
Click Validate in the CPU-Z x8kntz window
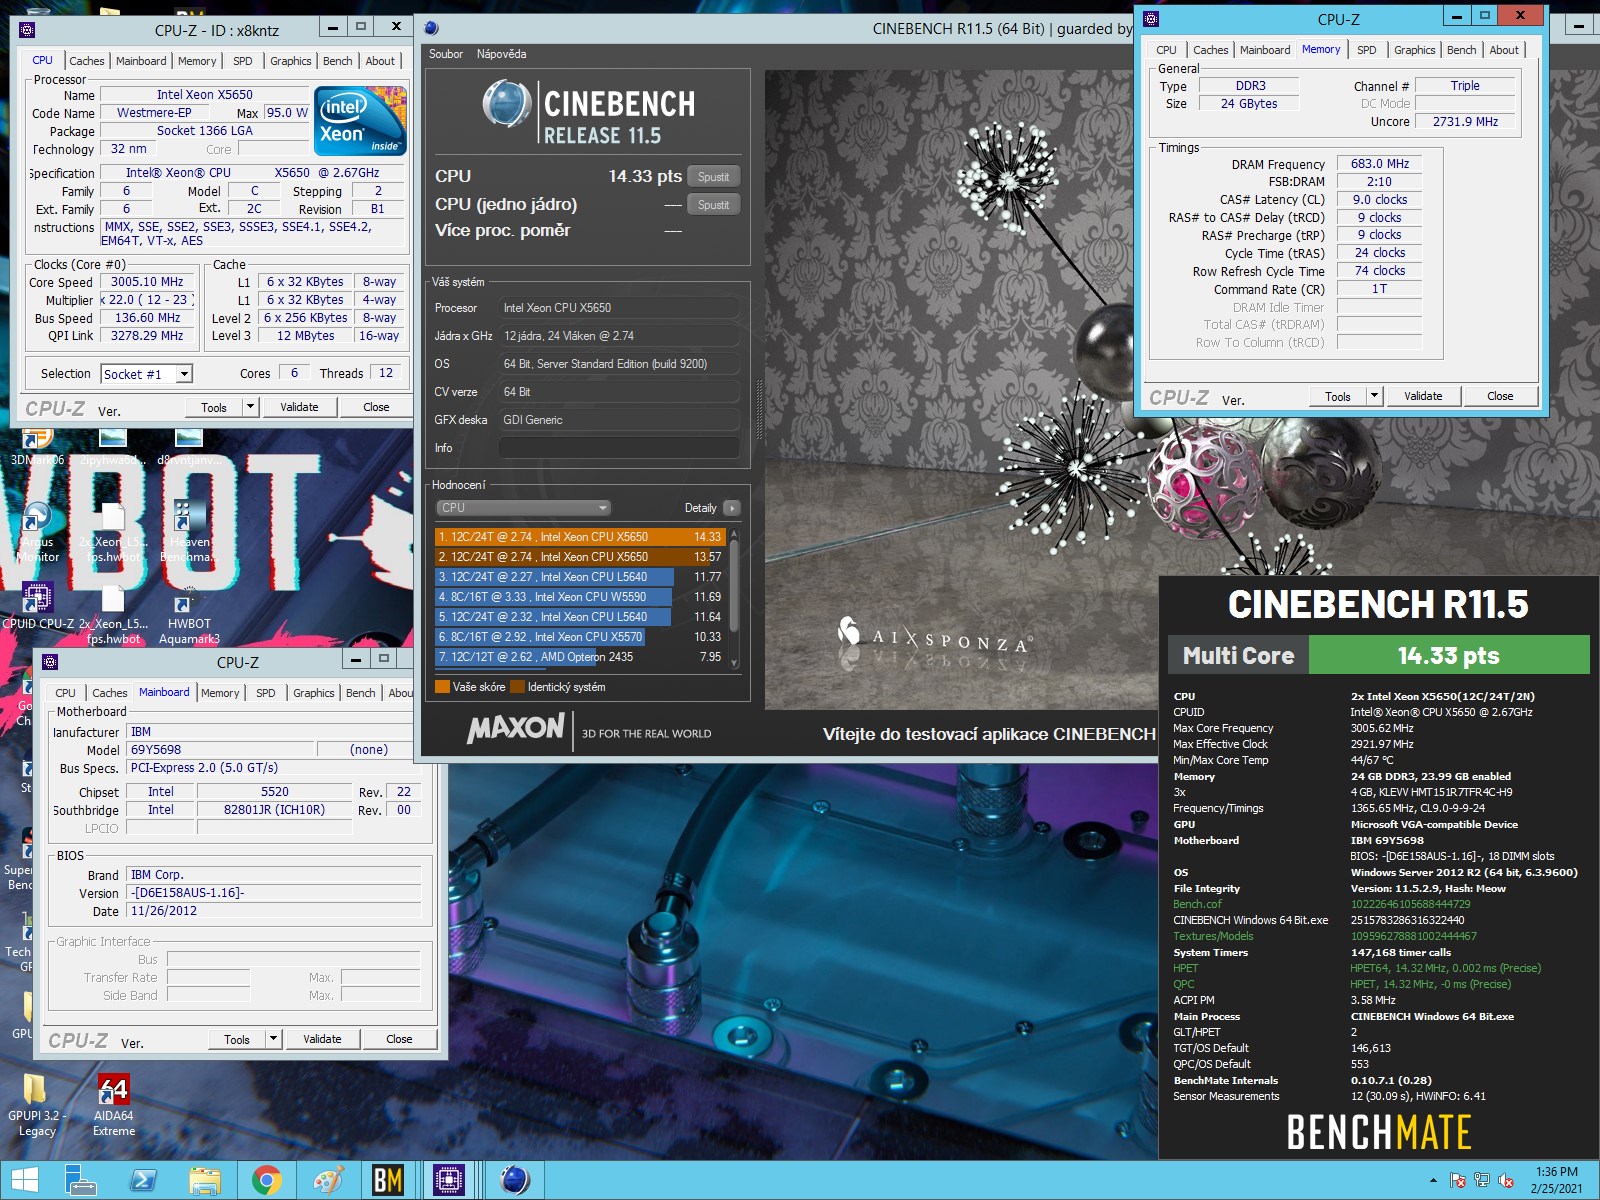click(299, 407)
